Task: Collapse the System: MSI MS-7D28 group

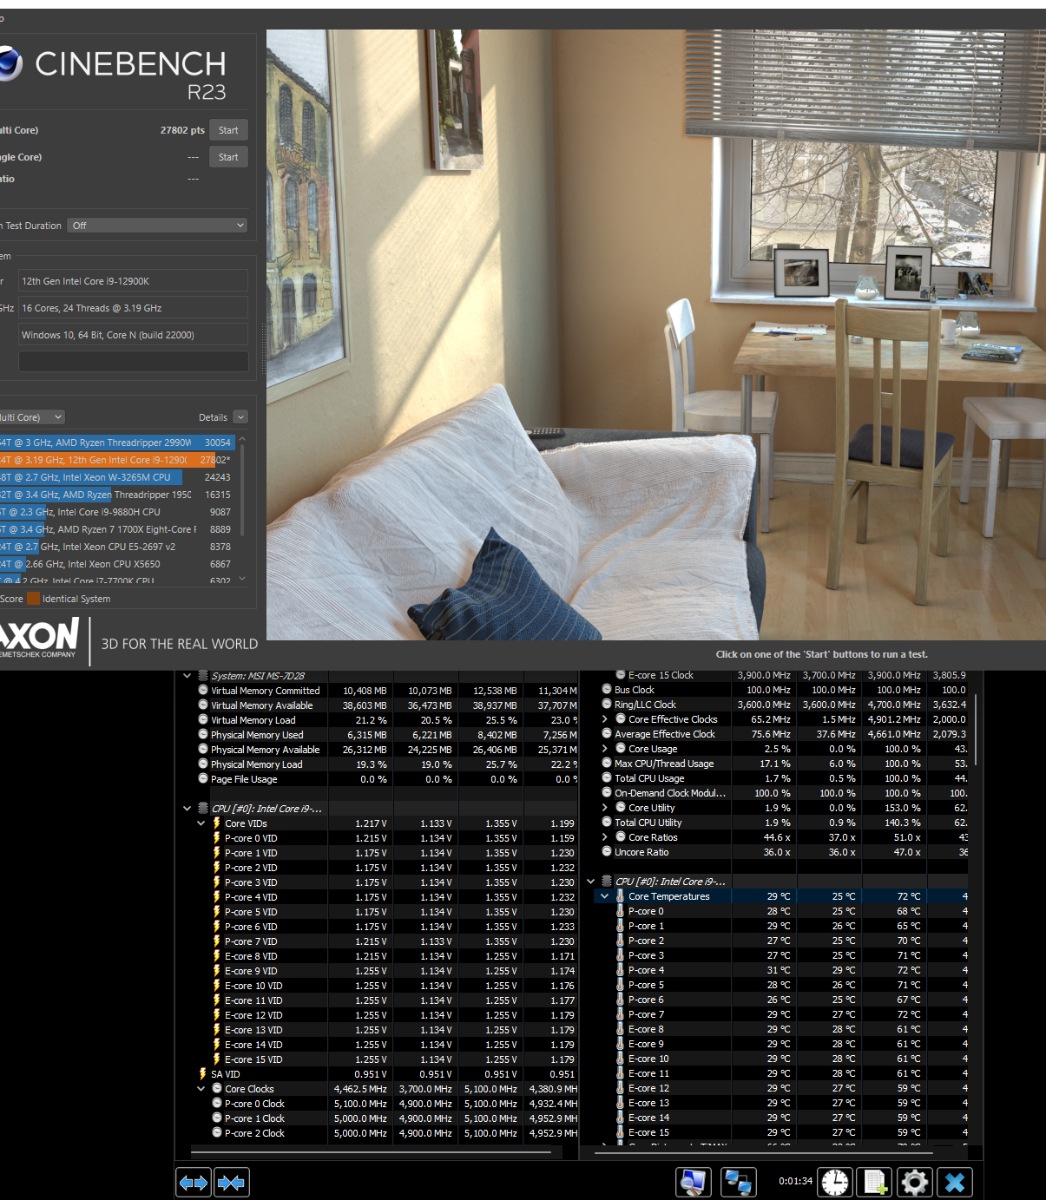Action: [187, 676]
